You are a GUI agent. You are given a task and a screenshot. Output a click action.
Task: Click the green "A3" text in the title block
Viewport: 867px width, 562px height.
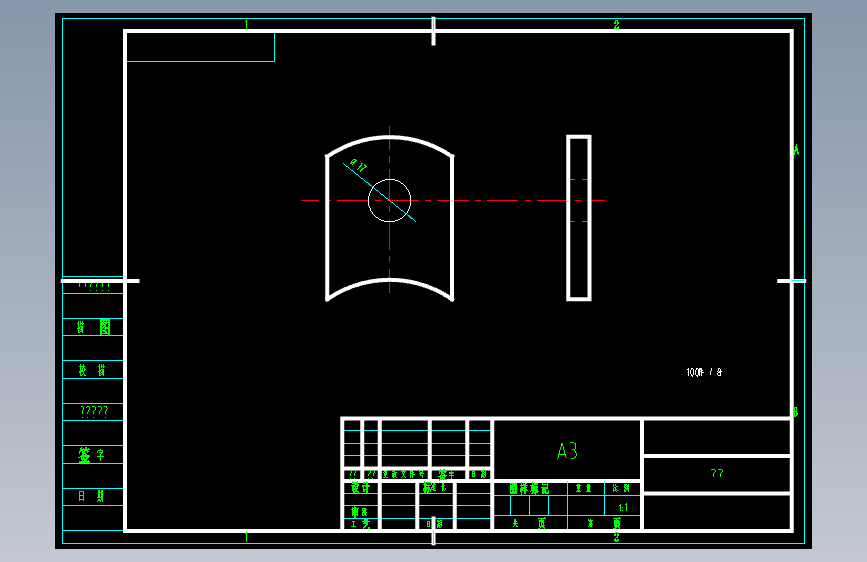[567, 451]
